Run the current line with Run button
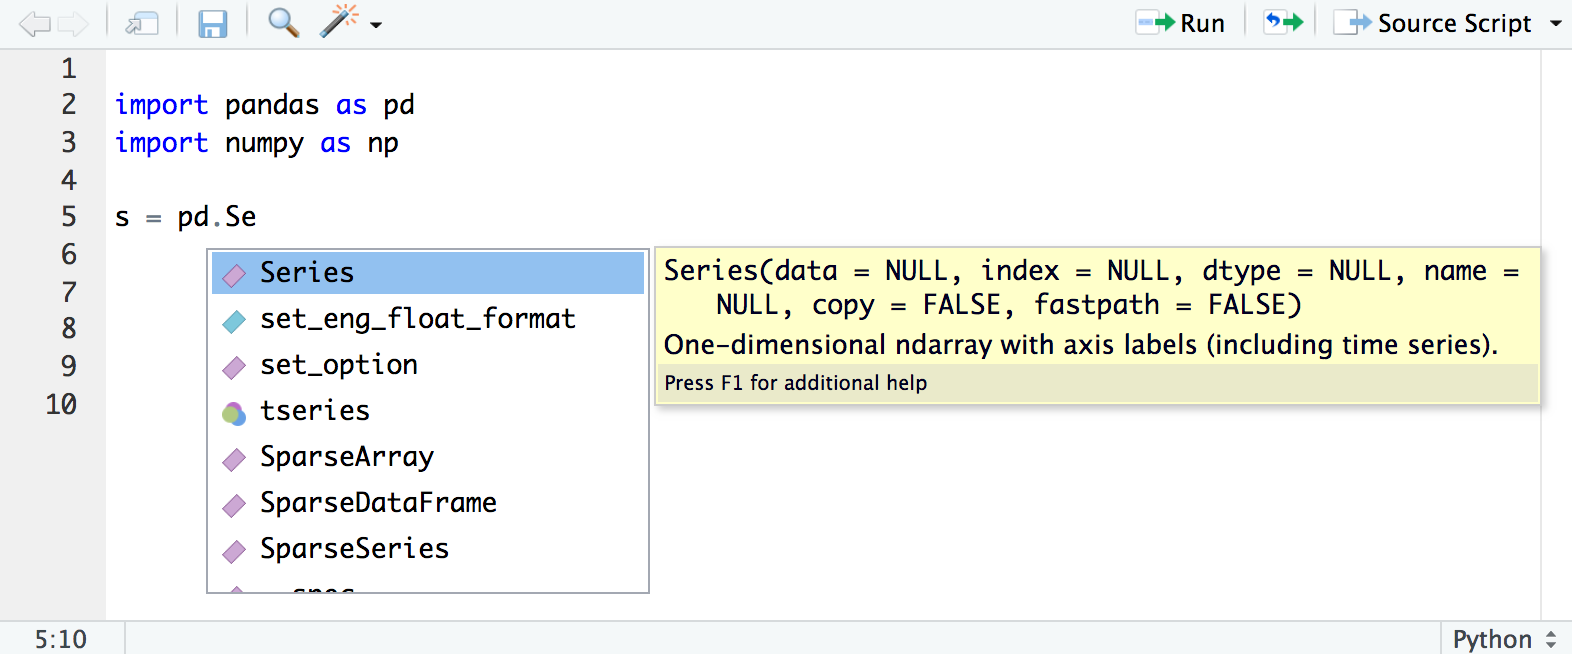This screenshot has width=1572, height=654. point(1181,23)
